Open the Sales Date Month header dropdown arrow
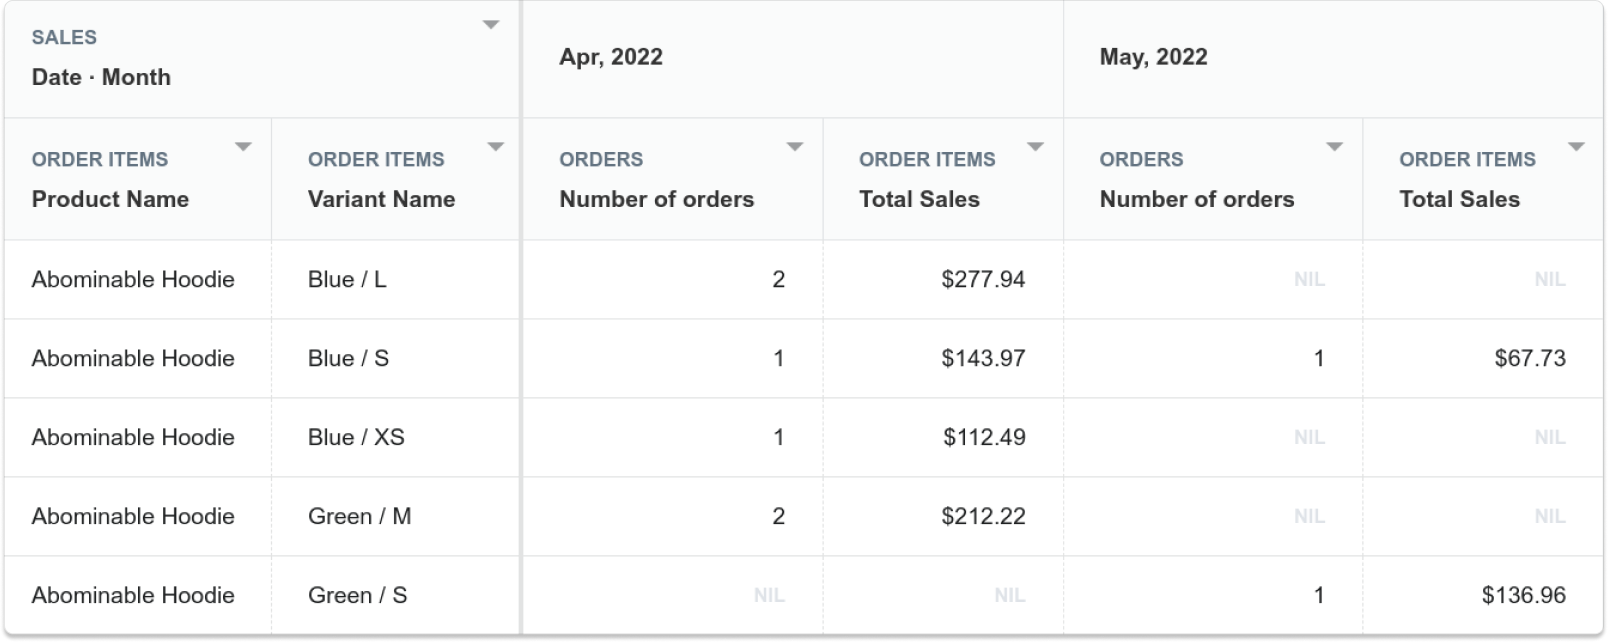This screenshot has height=643, width=1608. click(x=491, y=25)
